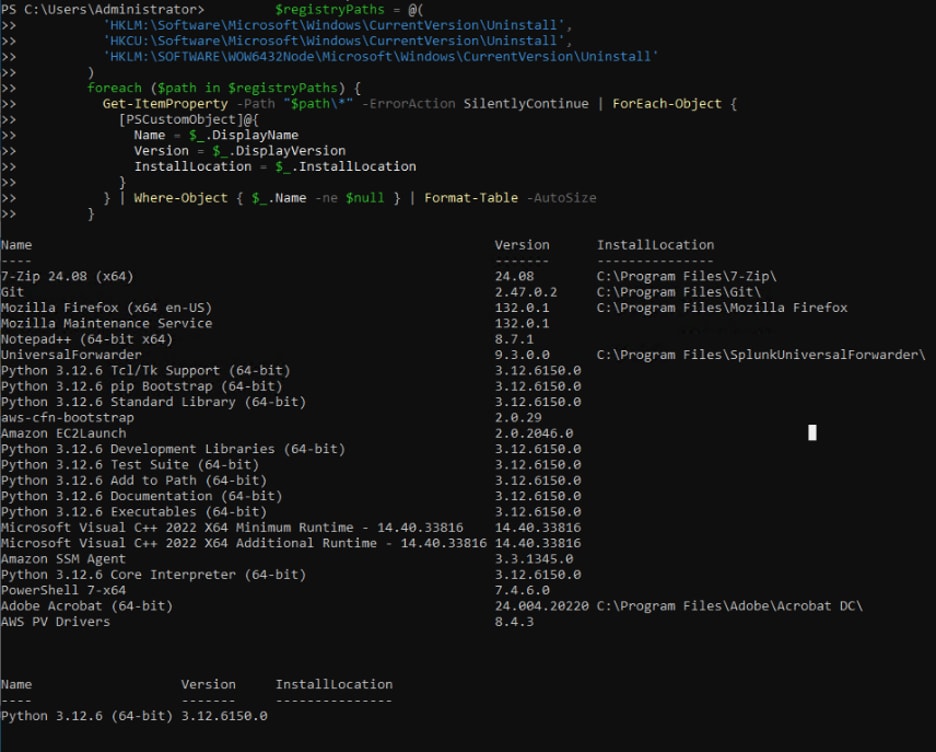The width and height of the screenshot is (936, 752).
Task: Click Python 3.12.6 Documentation entry
Action: (x=142, y=495)
